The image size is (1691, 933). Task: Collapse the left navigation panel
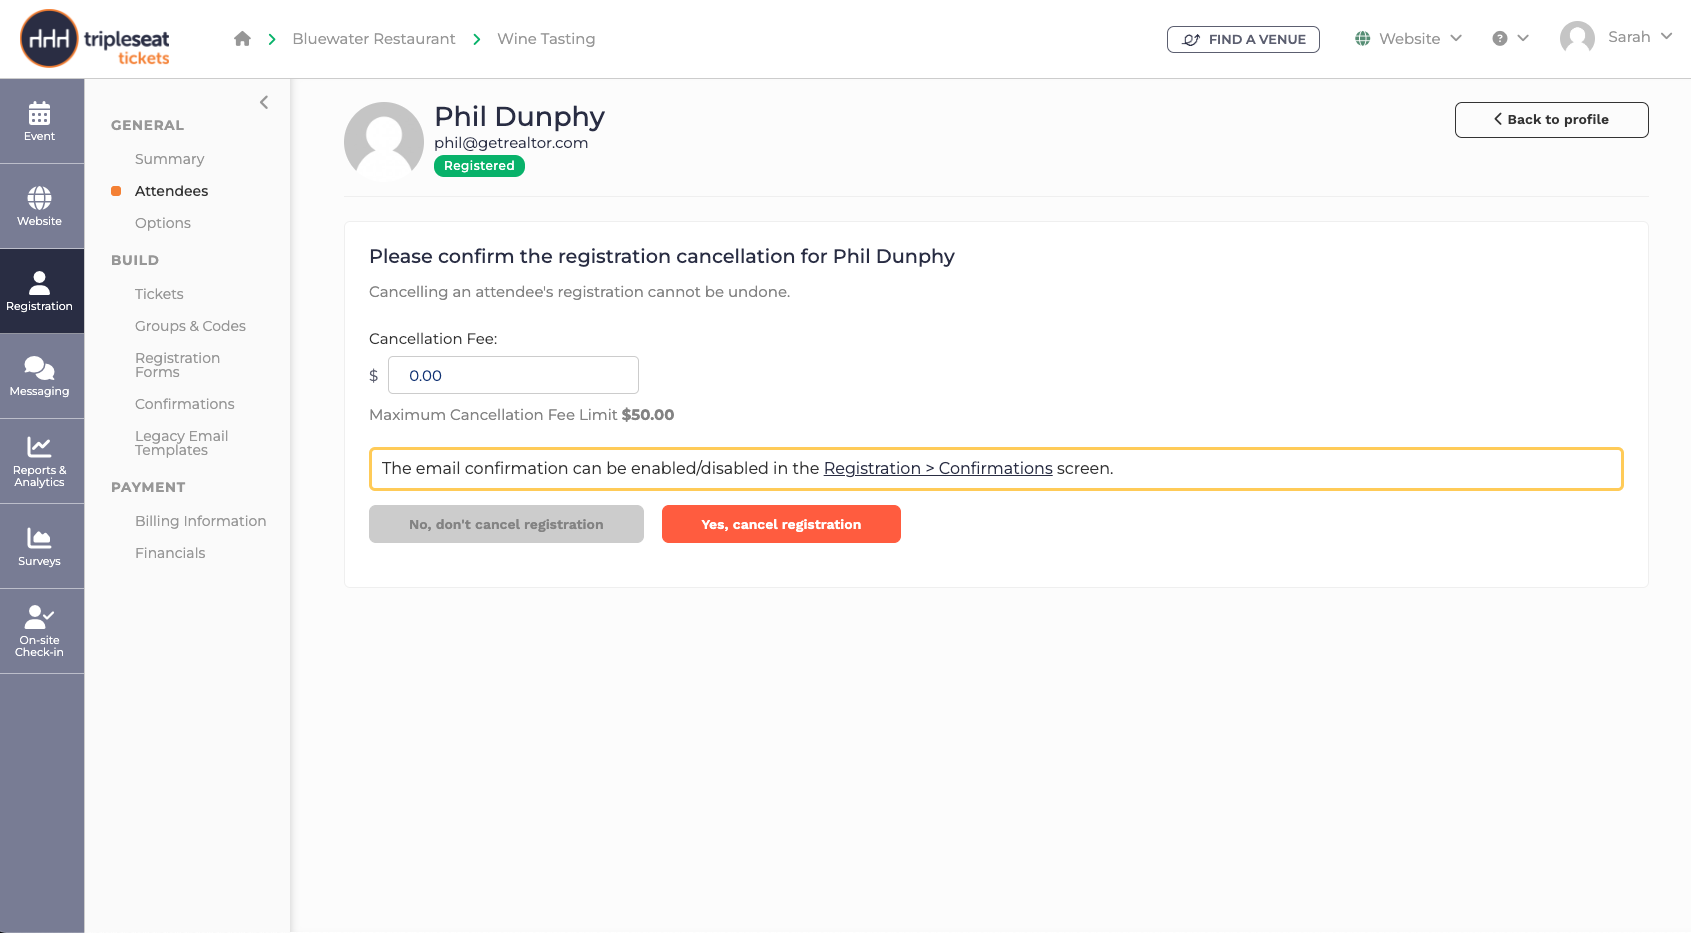coord(264,102)
